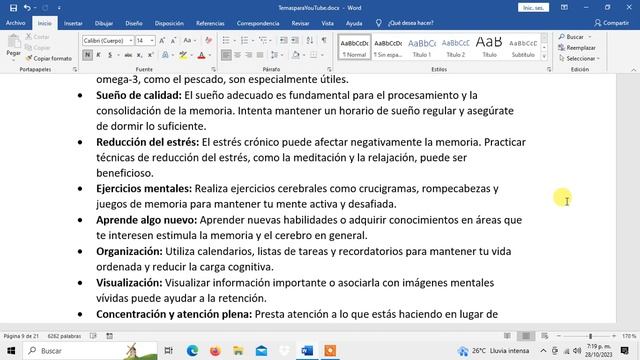Center align the paragraph
The image size is (640, 360).
(x=237, y=55)
